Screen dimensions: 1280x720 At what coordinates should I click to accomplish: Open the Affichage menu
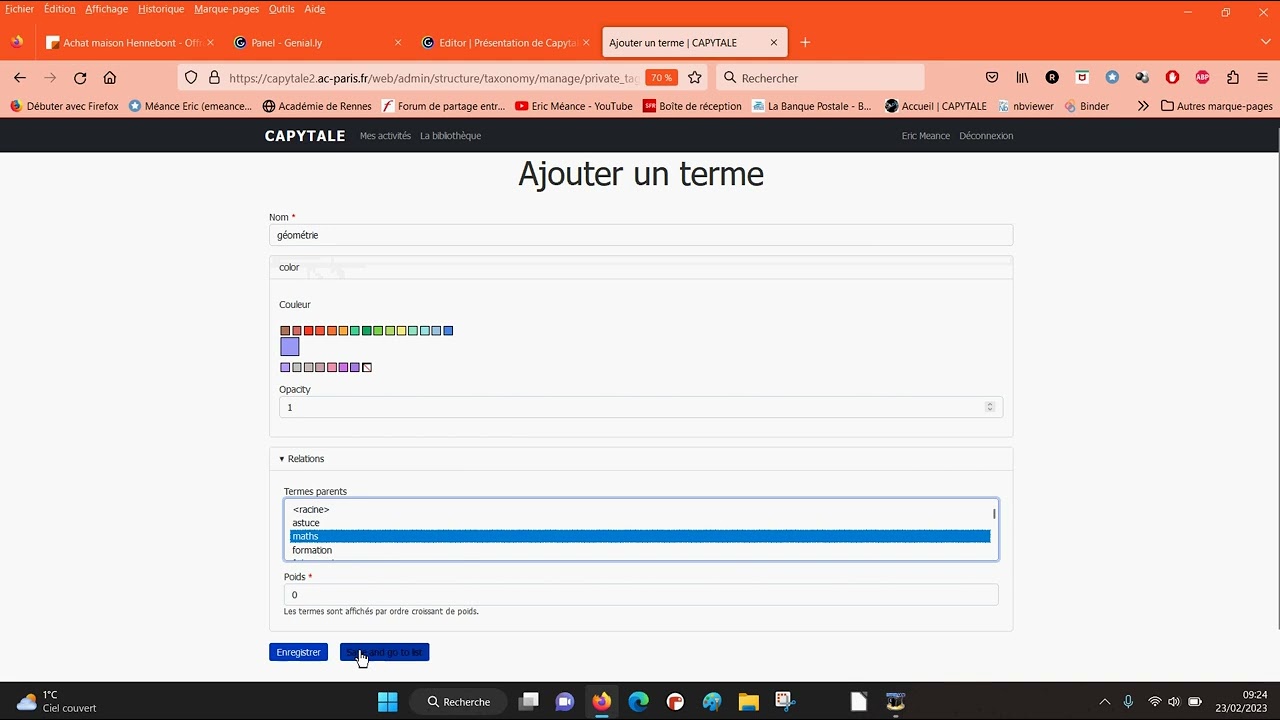point(106,9)
